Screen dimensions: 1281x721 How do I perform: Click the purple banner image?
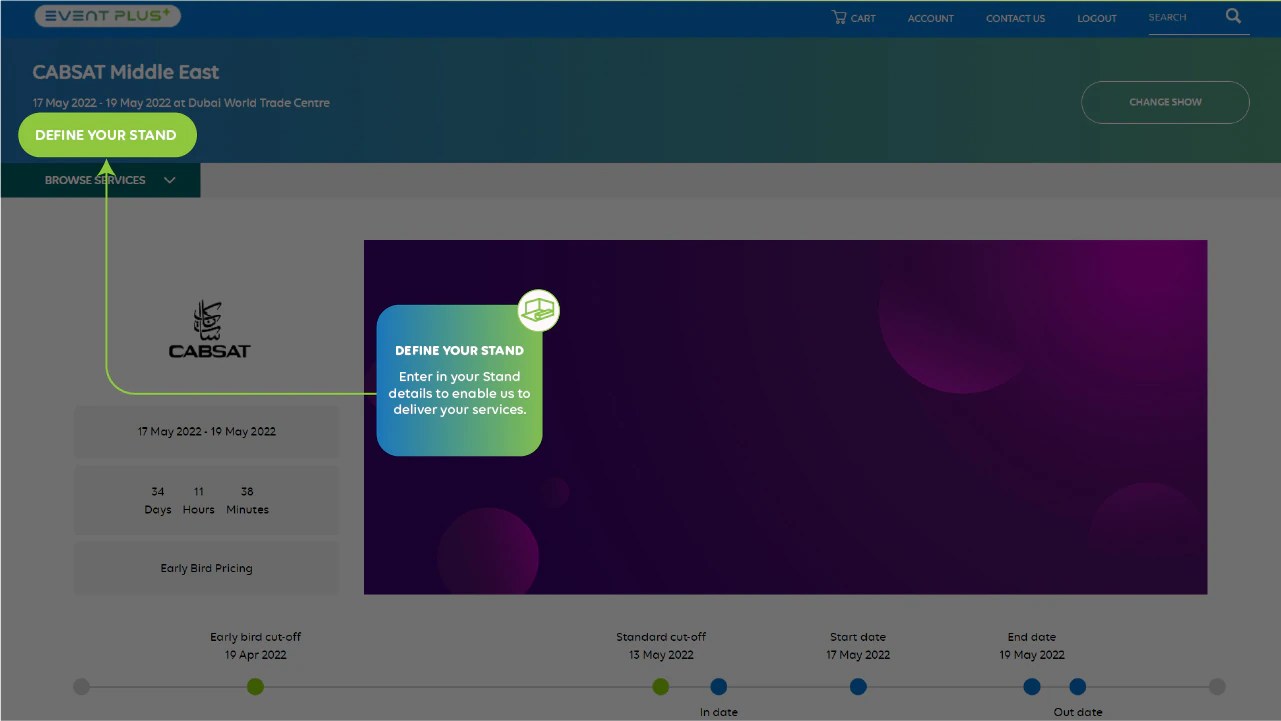pyautogui.click(x=785, y=417)
